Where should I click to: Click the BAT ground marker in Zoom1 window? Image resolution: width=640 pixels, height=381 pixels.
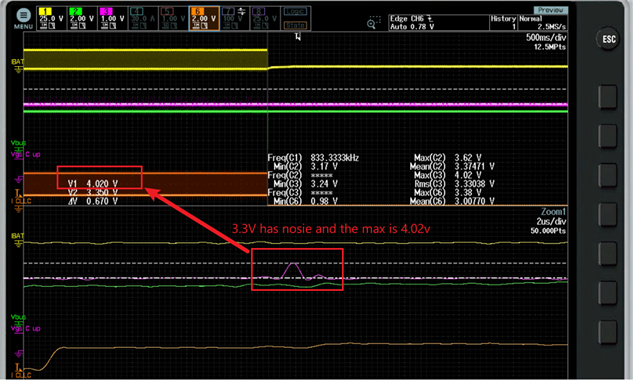coord(18,240)
